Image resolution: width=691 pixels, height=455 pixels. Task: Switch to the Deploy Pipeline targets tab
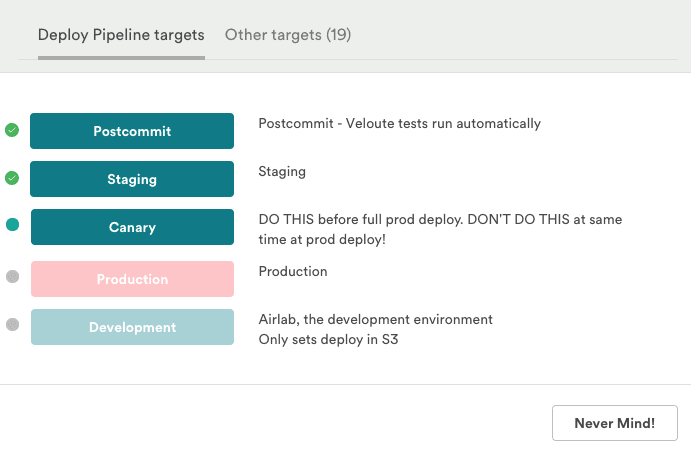click(x=121, y=35)
